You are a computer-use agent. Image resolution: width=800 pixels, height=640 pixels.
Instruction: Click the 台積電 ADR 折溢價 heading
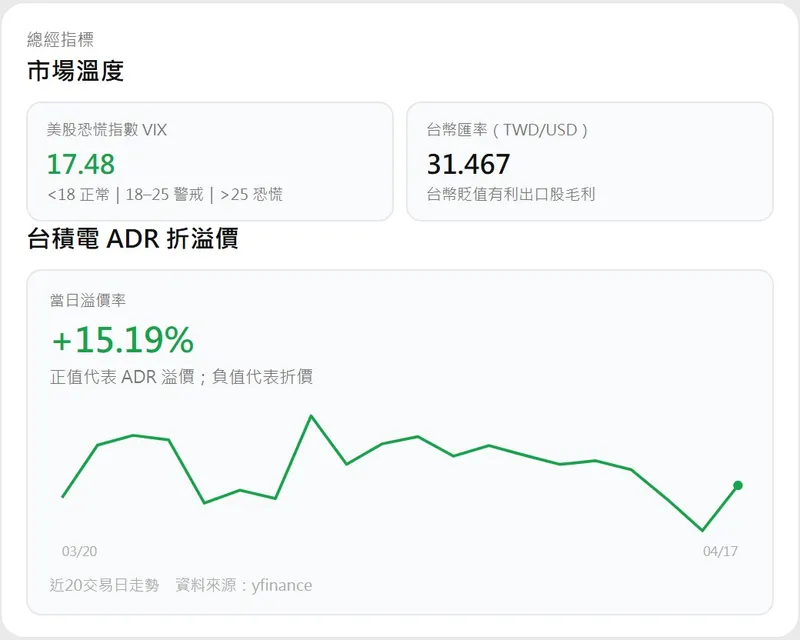point(133,239)
